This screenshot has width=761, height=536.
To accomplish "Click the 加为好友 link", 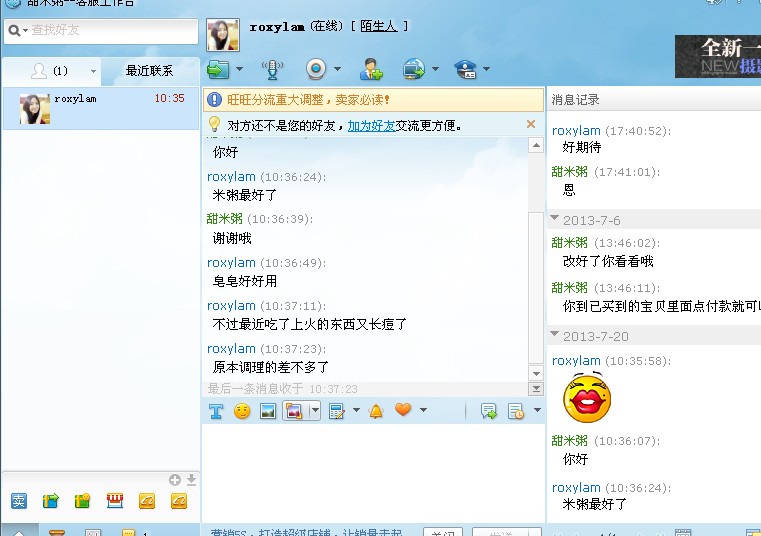I will tap(371, 126).
